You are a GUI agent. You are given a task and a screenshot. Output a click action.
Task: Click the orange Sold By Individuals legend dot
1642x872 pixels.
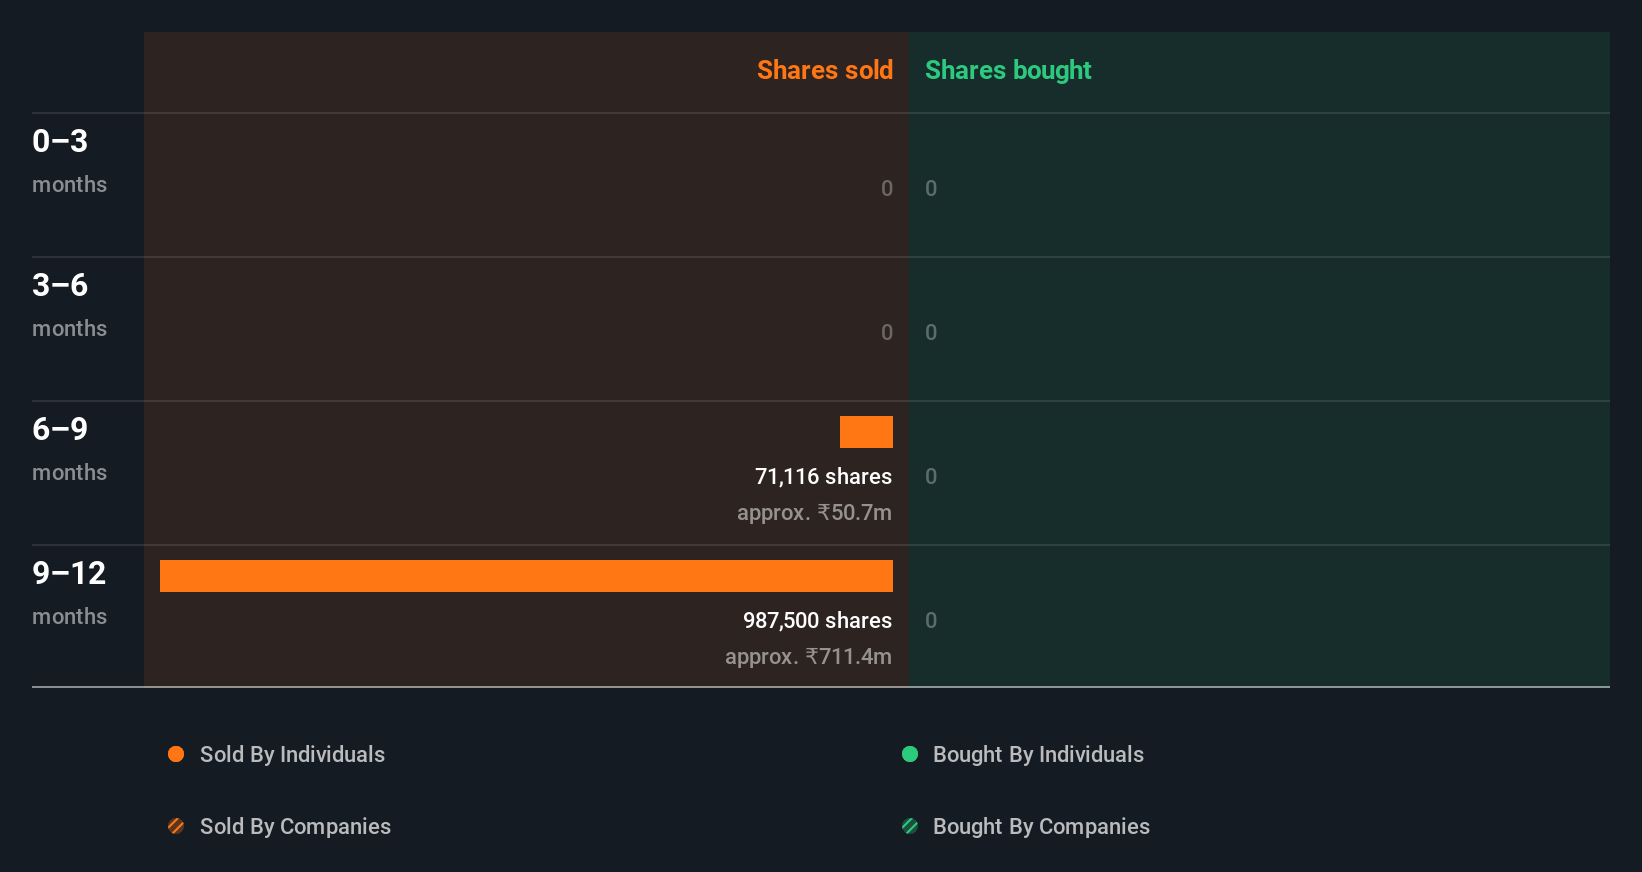click(176, 754)
